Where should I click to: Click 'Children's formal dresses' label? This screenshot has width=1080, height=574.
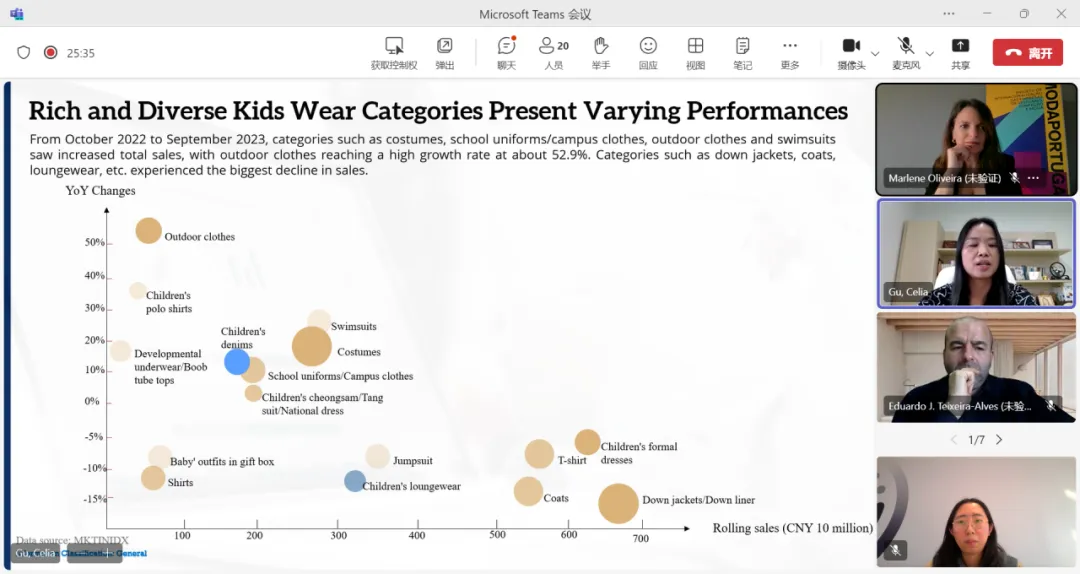click(x=638, y=453)
